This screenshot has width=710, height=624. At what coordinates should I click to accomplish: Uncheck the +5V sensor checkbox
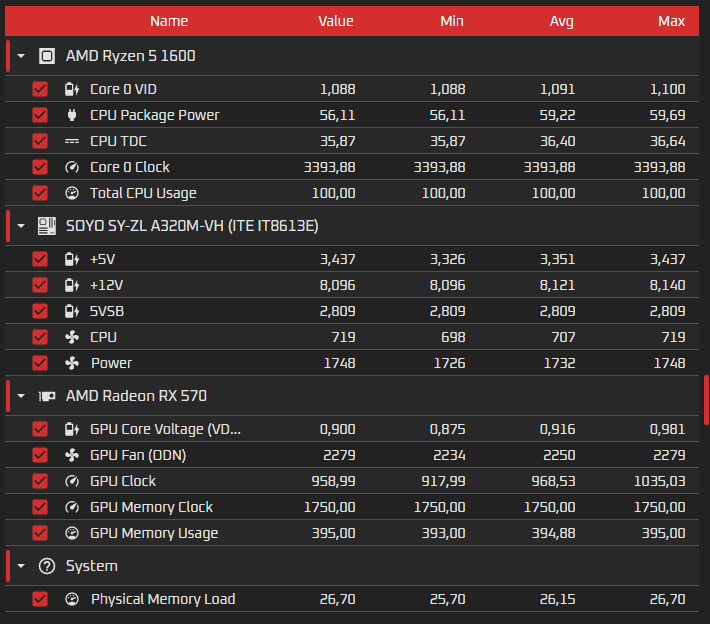(x=40, y=259)
